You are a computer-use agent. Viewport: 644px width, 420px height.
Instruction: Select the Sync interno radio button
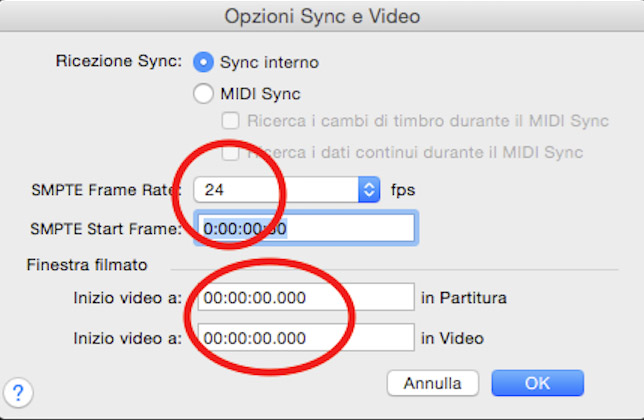(203, 62)
